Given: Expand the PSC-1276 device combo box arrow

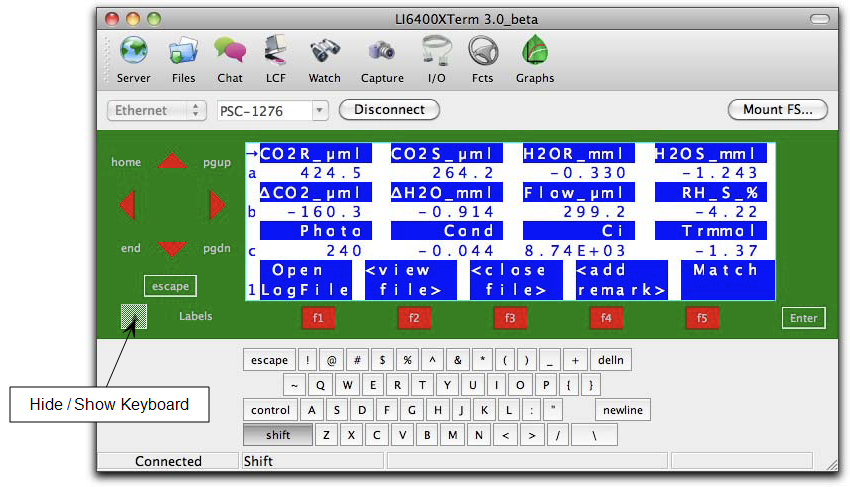Looking at the screenshot, I should coord(320,111).
